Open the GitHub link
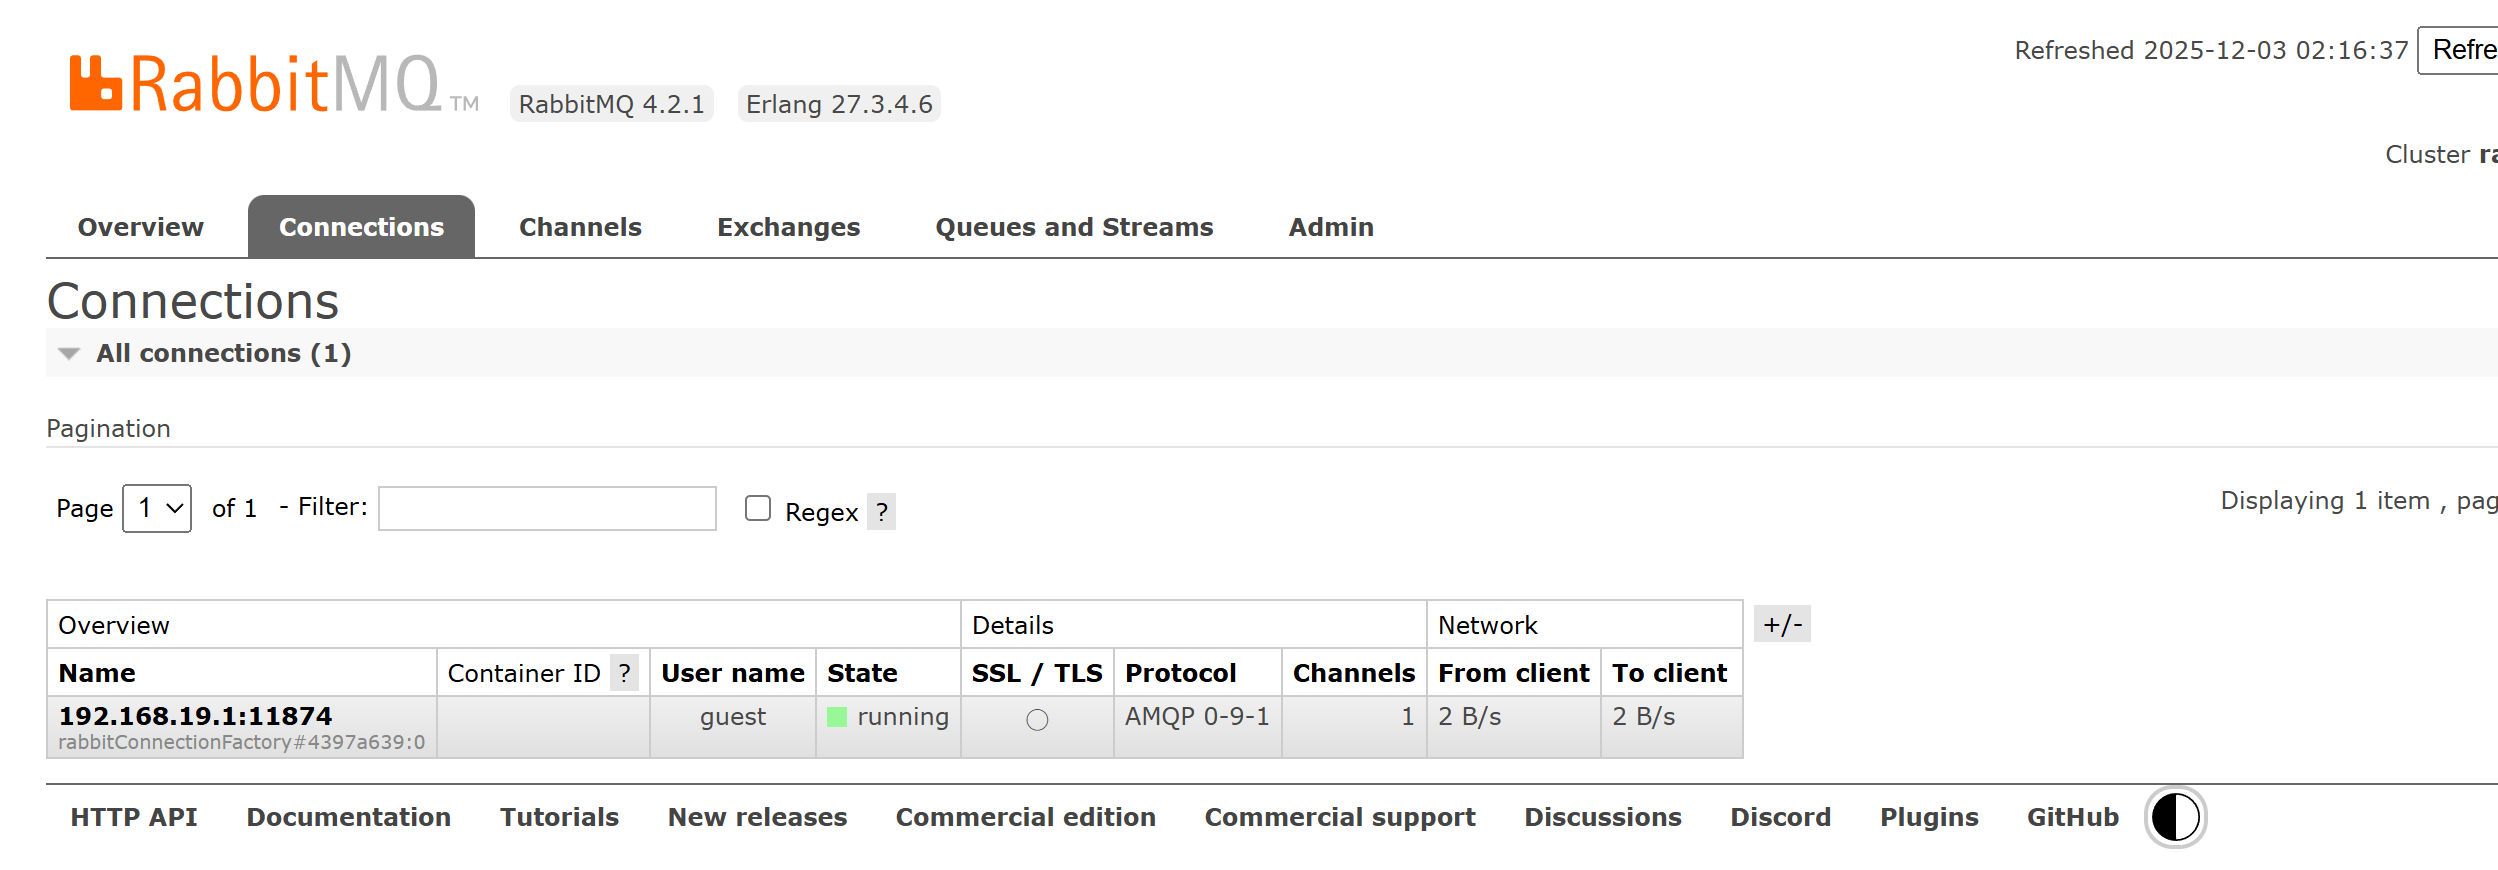The width and height of the screenshot is (2498, 870). (x=2072, y=817)
